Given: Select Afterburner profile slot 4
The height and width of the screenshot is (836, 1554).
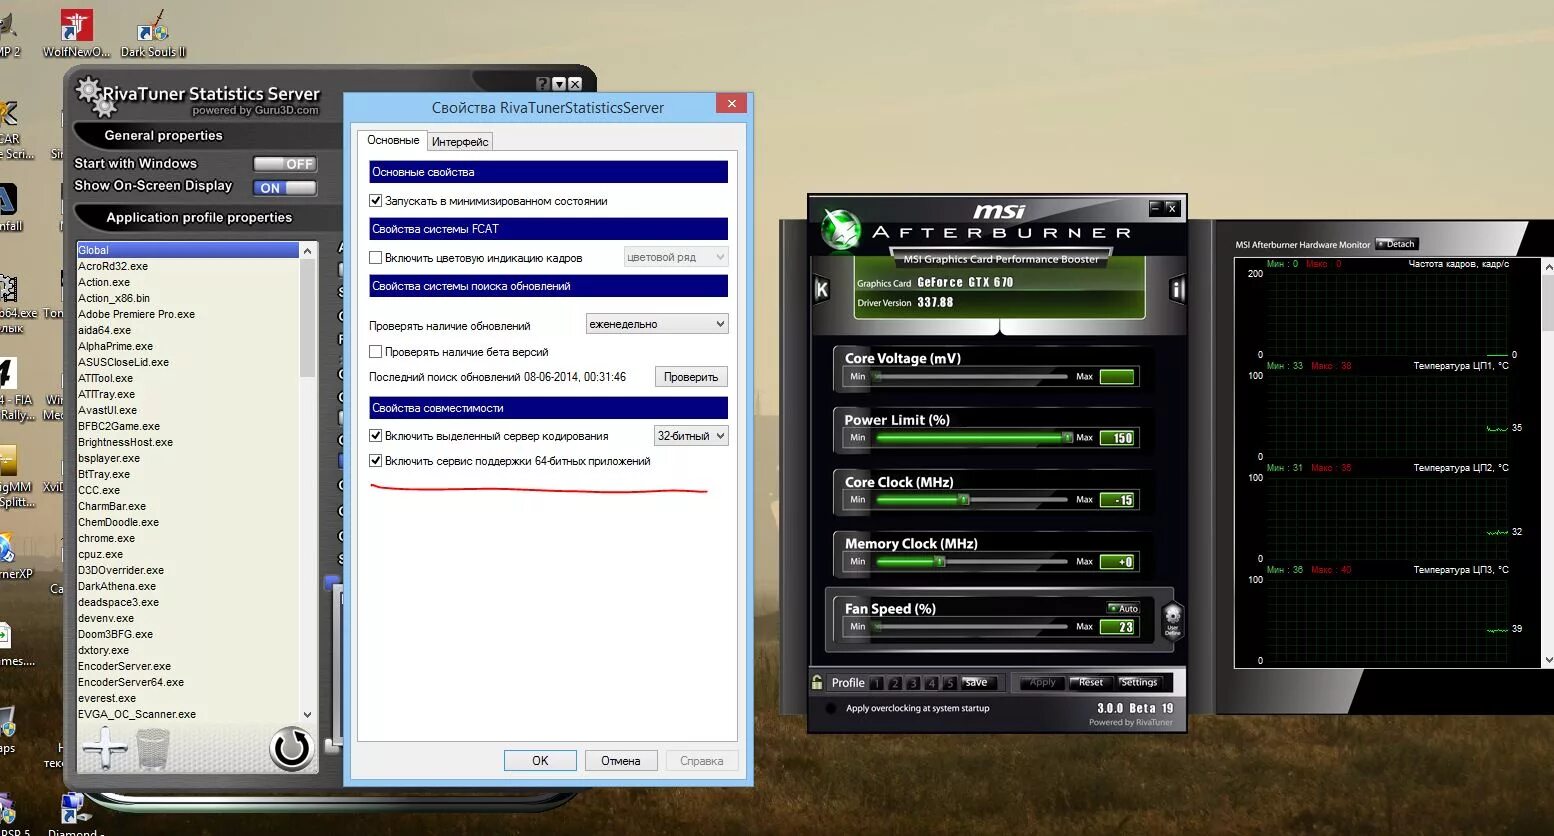Looking at the screenshot, I should pos(932,683).
